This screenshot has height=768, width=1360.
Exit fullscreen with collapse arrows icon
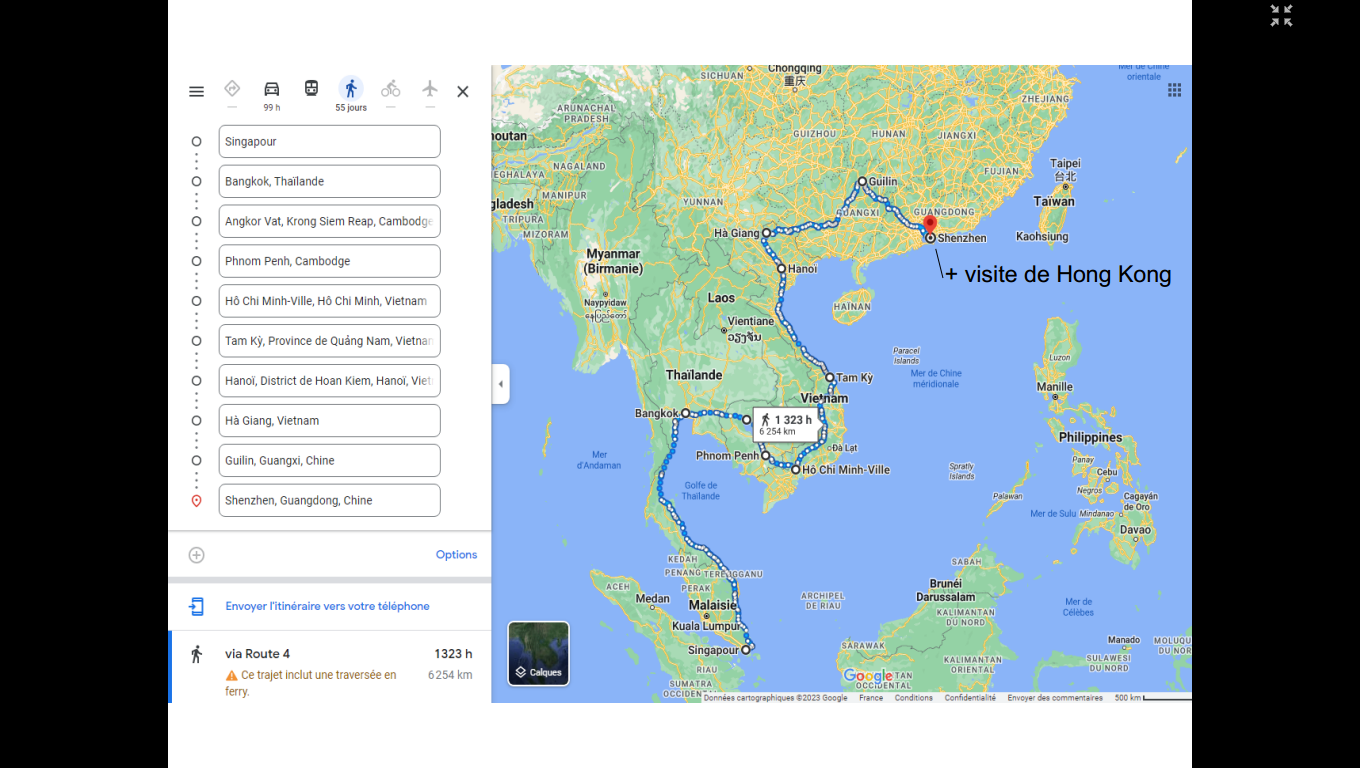(x=1281, y=15)
